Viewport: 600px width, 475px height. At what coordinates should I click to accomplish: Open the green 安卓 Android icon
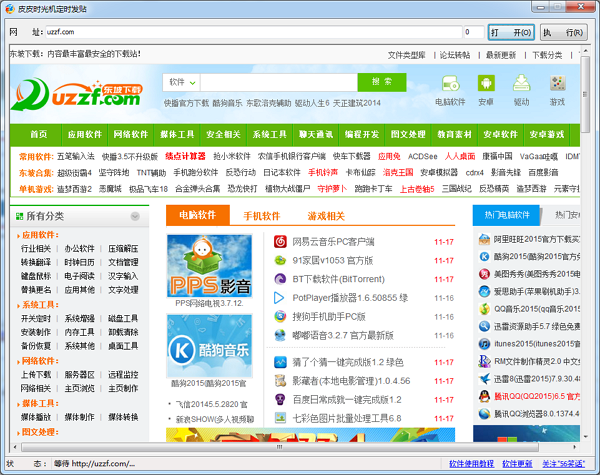tap(486, 83)
